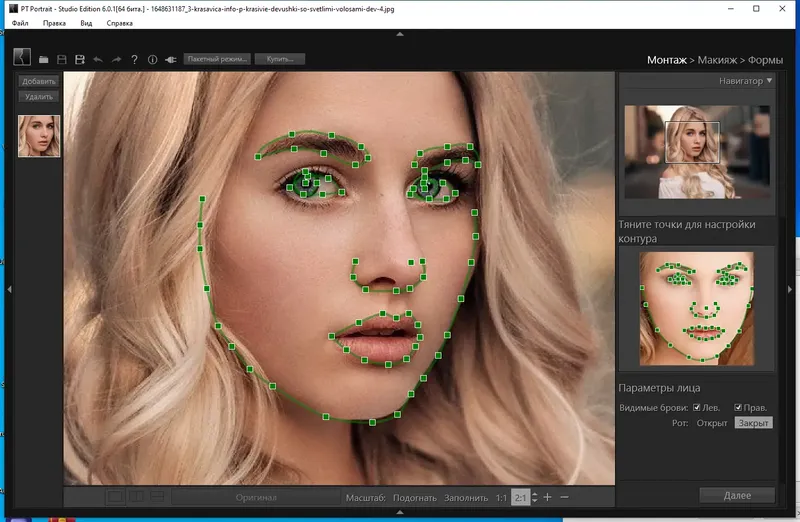Show program info with the circled i icon
800x522 pixels.
[x=152, y=60]
